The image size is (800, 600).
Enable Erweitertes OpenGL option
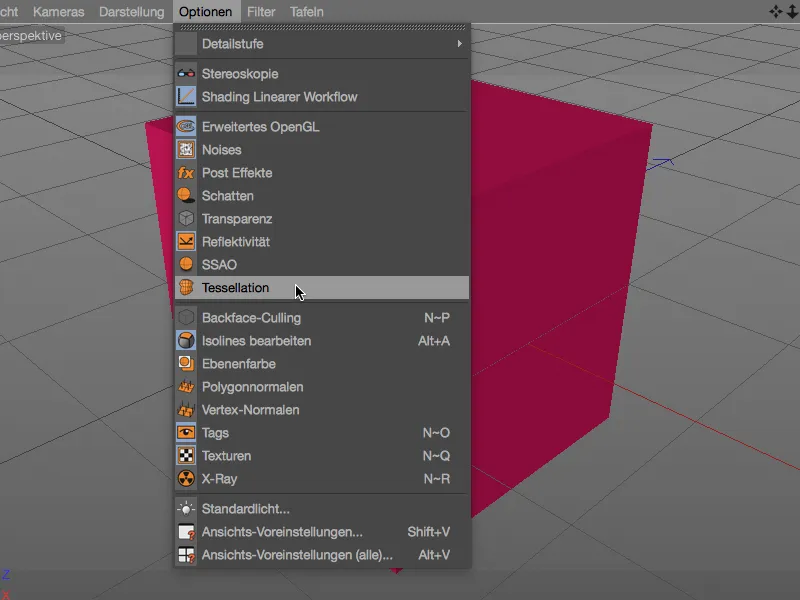[321, 127]
